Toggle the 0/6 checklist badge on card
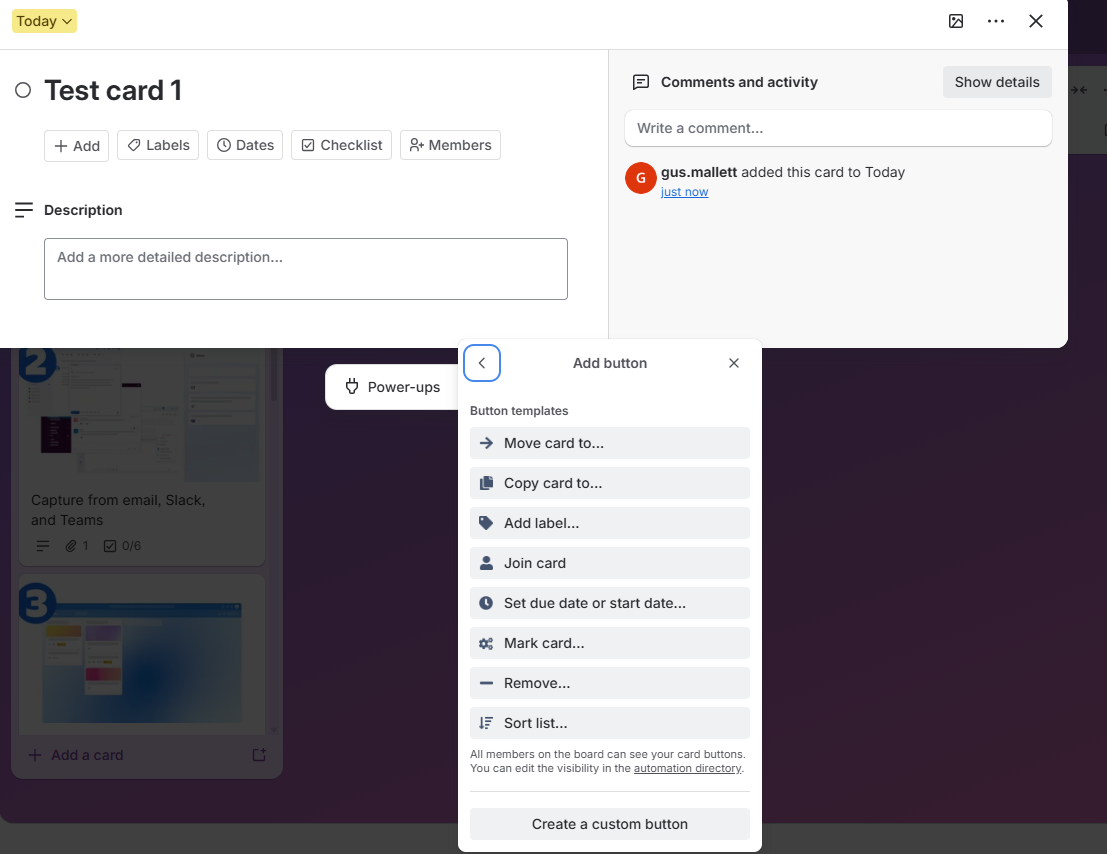This screenshot has height=854, width=1107. 122,545
